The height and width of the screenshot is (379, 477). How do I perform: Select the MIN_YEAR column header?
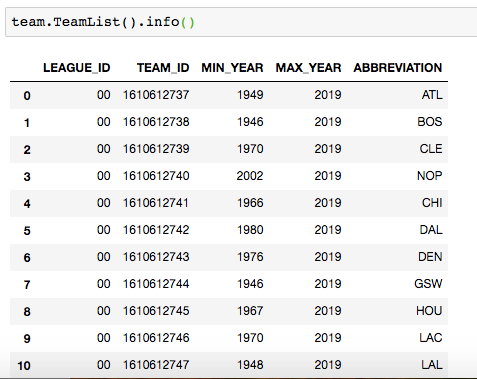232,68
